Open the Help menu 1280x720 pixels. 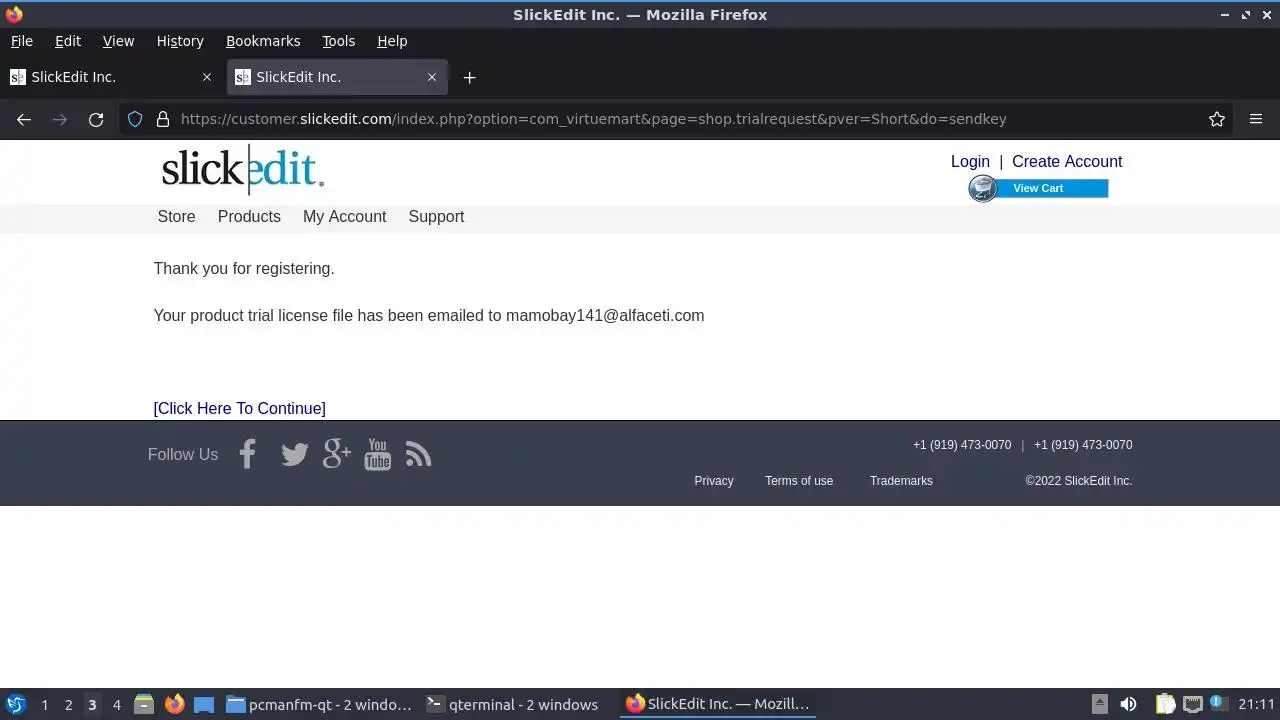pos(392,41)
